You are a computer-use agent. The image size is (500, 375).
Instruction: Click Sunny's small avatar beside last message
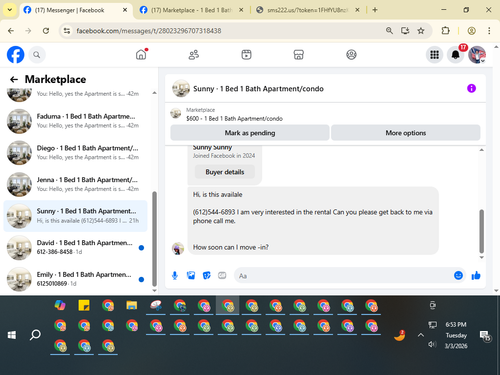point(178,248)
